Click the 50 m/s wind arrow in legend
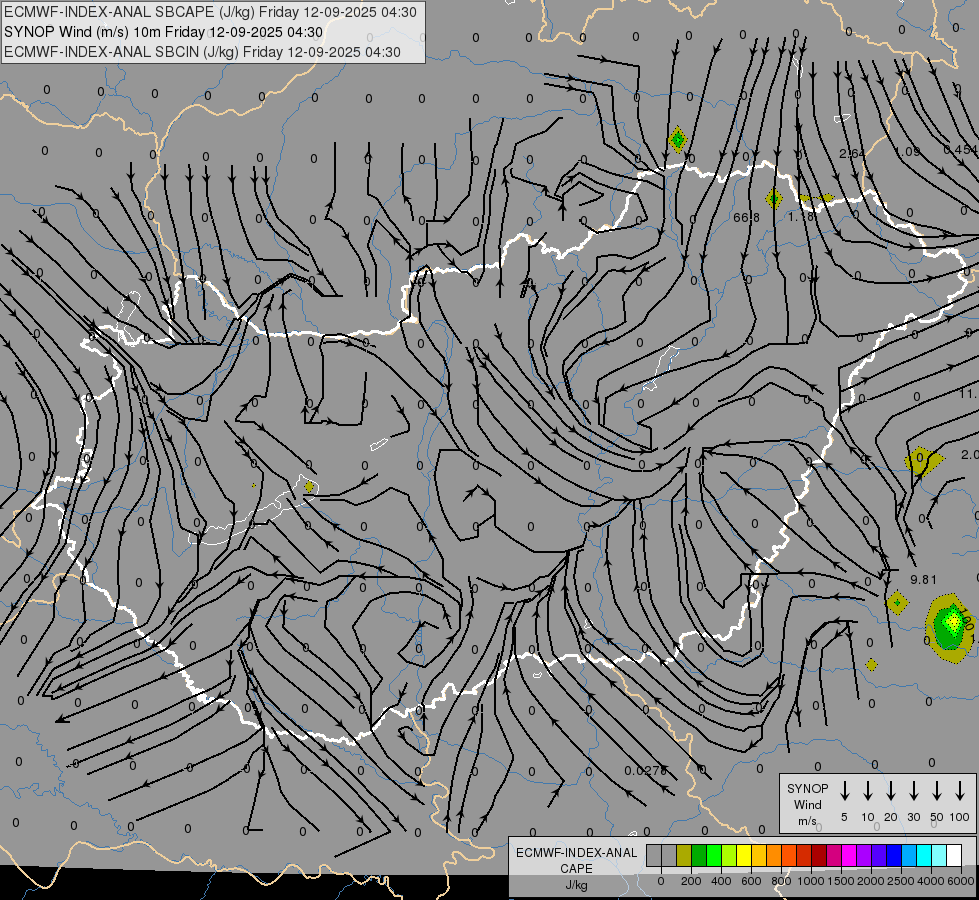 937,791
